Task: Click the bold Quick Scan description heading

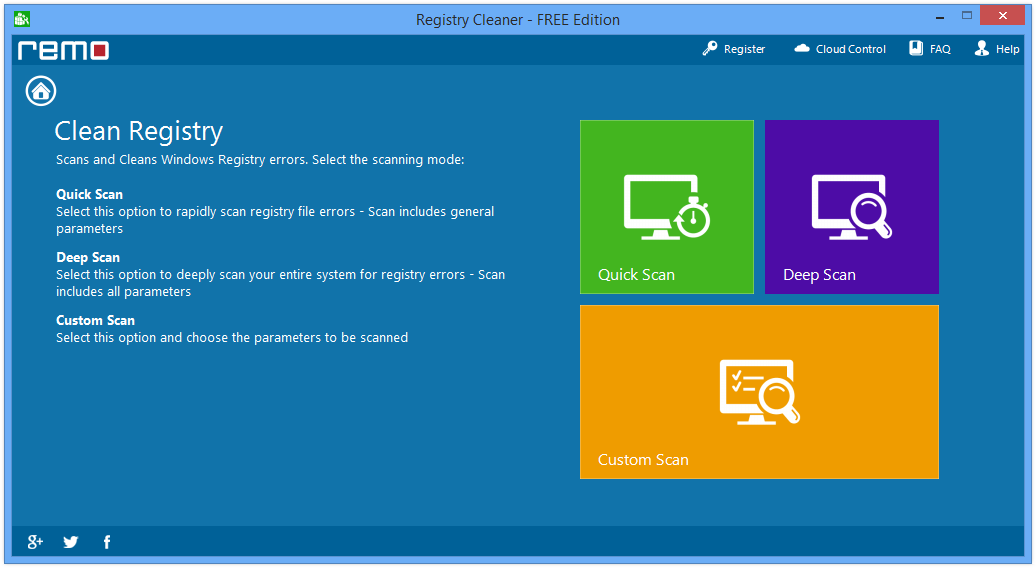Action: pos(89,194)
